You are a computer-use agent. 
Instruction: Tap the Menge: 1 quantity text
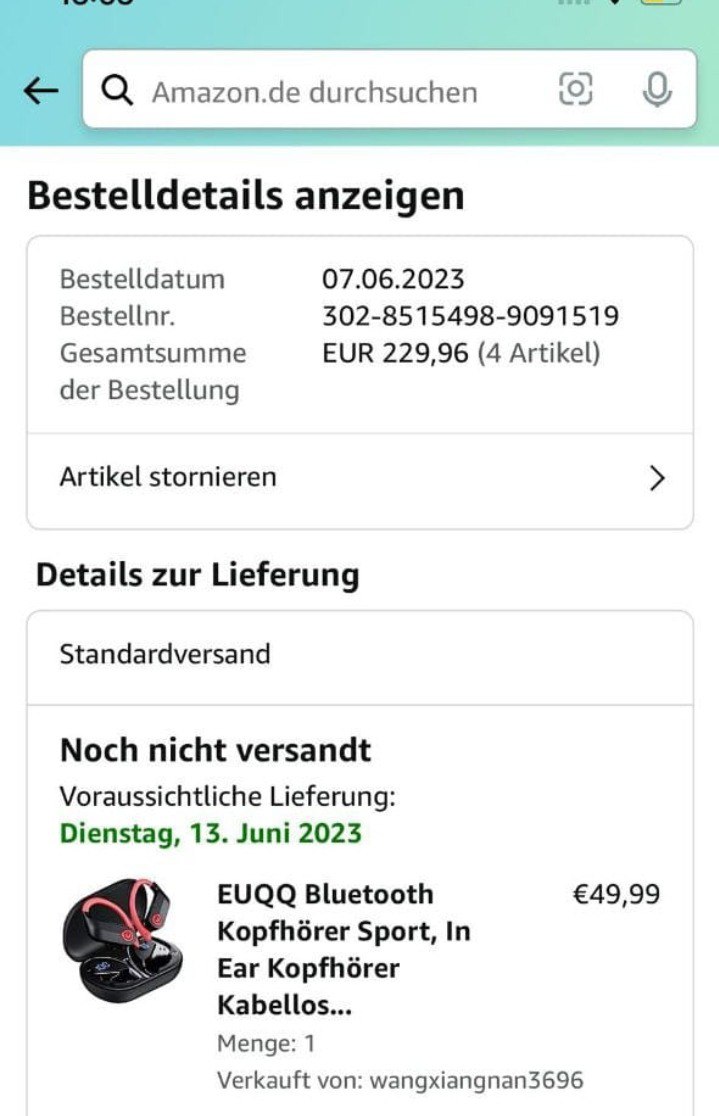point(266,1044)
